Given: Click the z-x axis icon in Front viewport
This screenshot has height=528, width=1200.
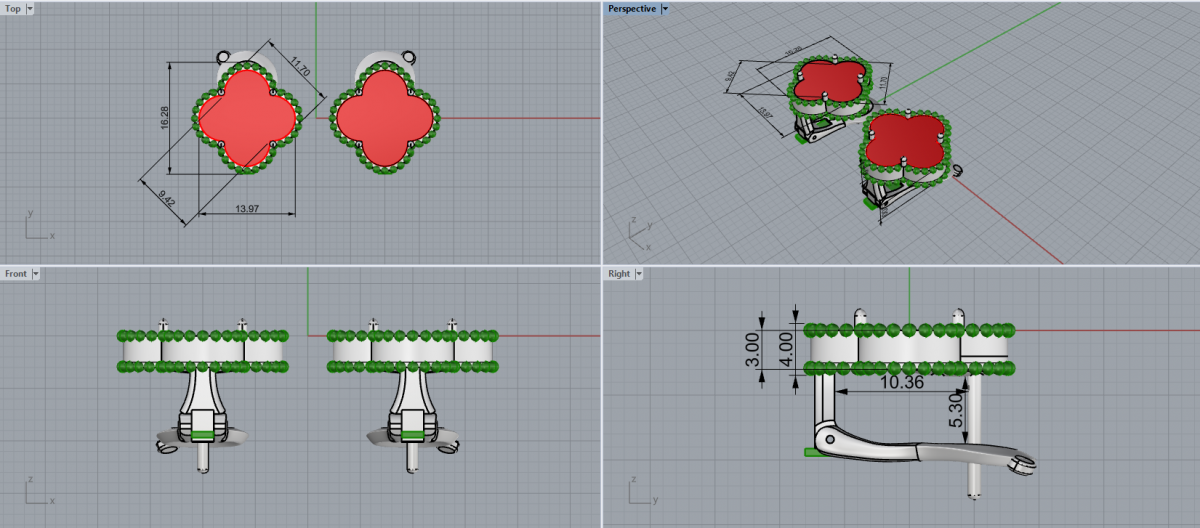Looking at the screenshot, I should 38,492.
